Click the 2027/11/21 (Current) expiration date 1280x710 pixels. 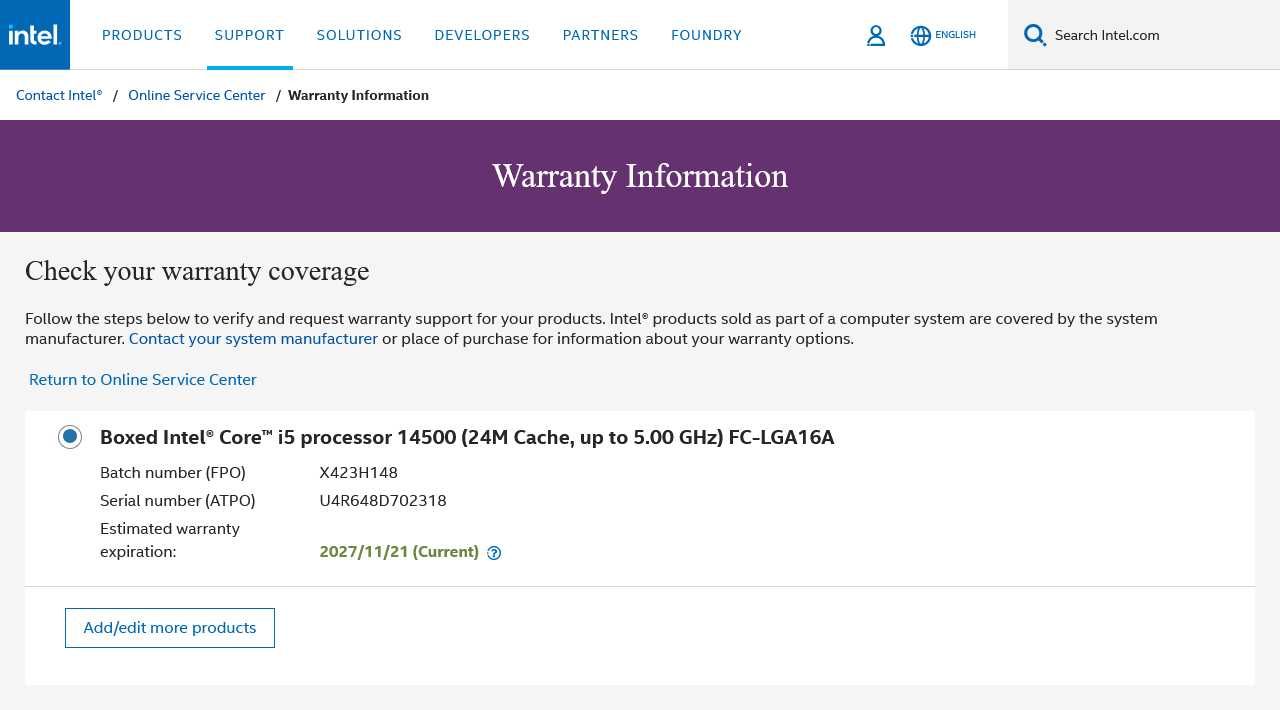(399, 552)
